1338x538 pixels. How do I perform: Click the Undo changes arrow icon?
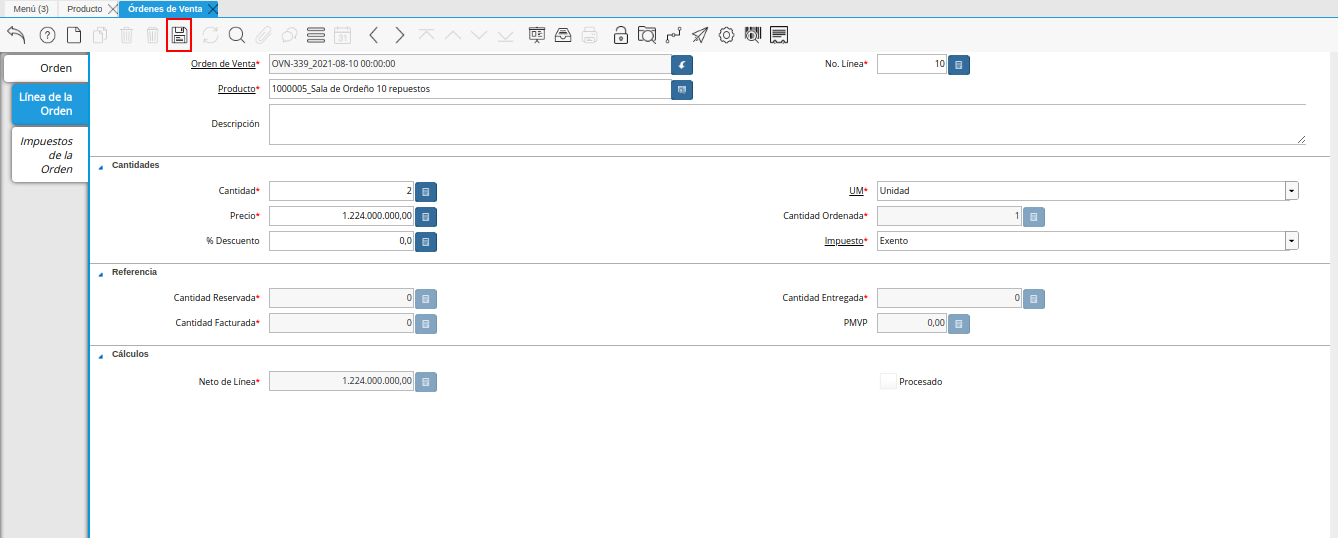pyautogui.click(x=17, y=35)
